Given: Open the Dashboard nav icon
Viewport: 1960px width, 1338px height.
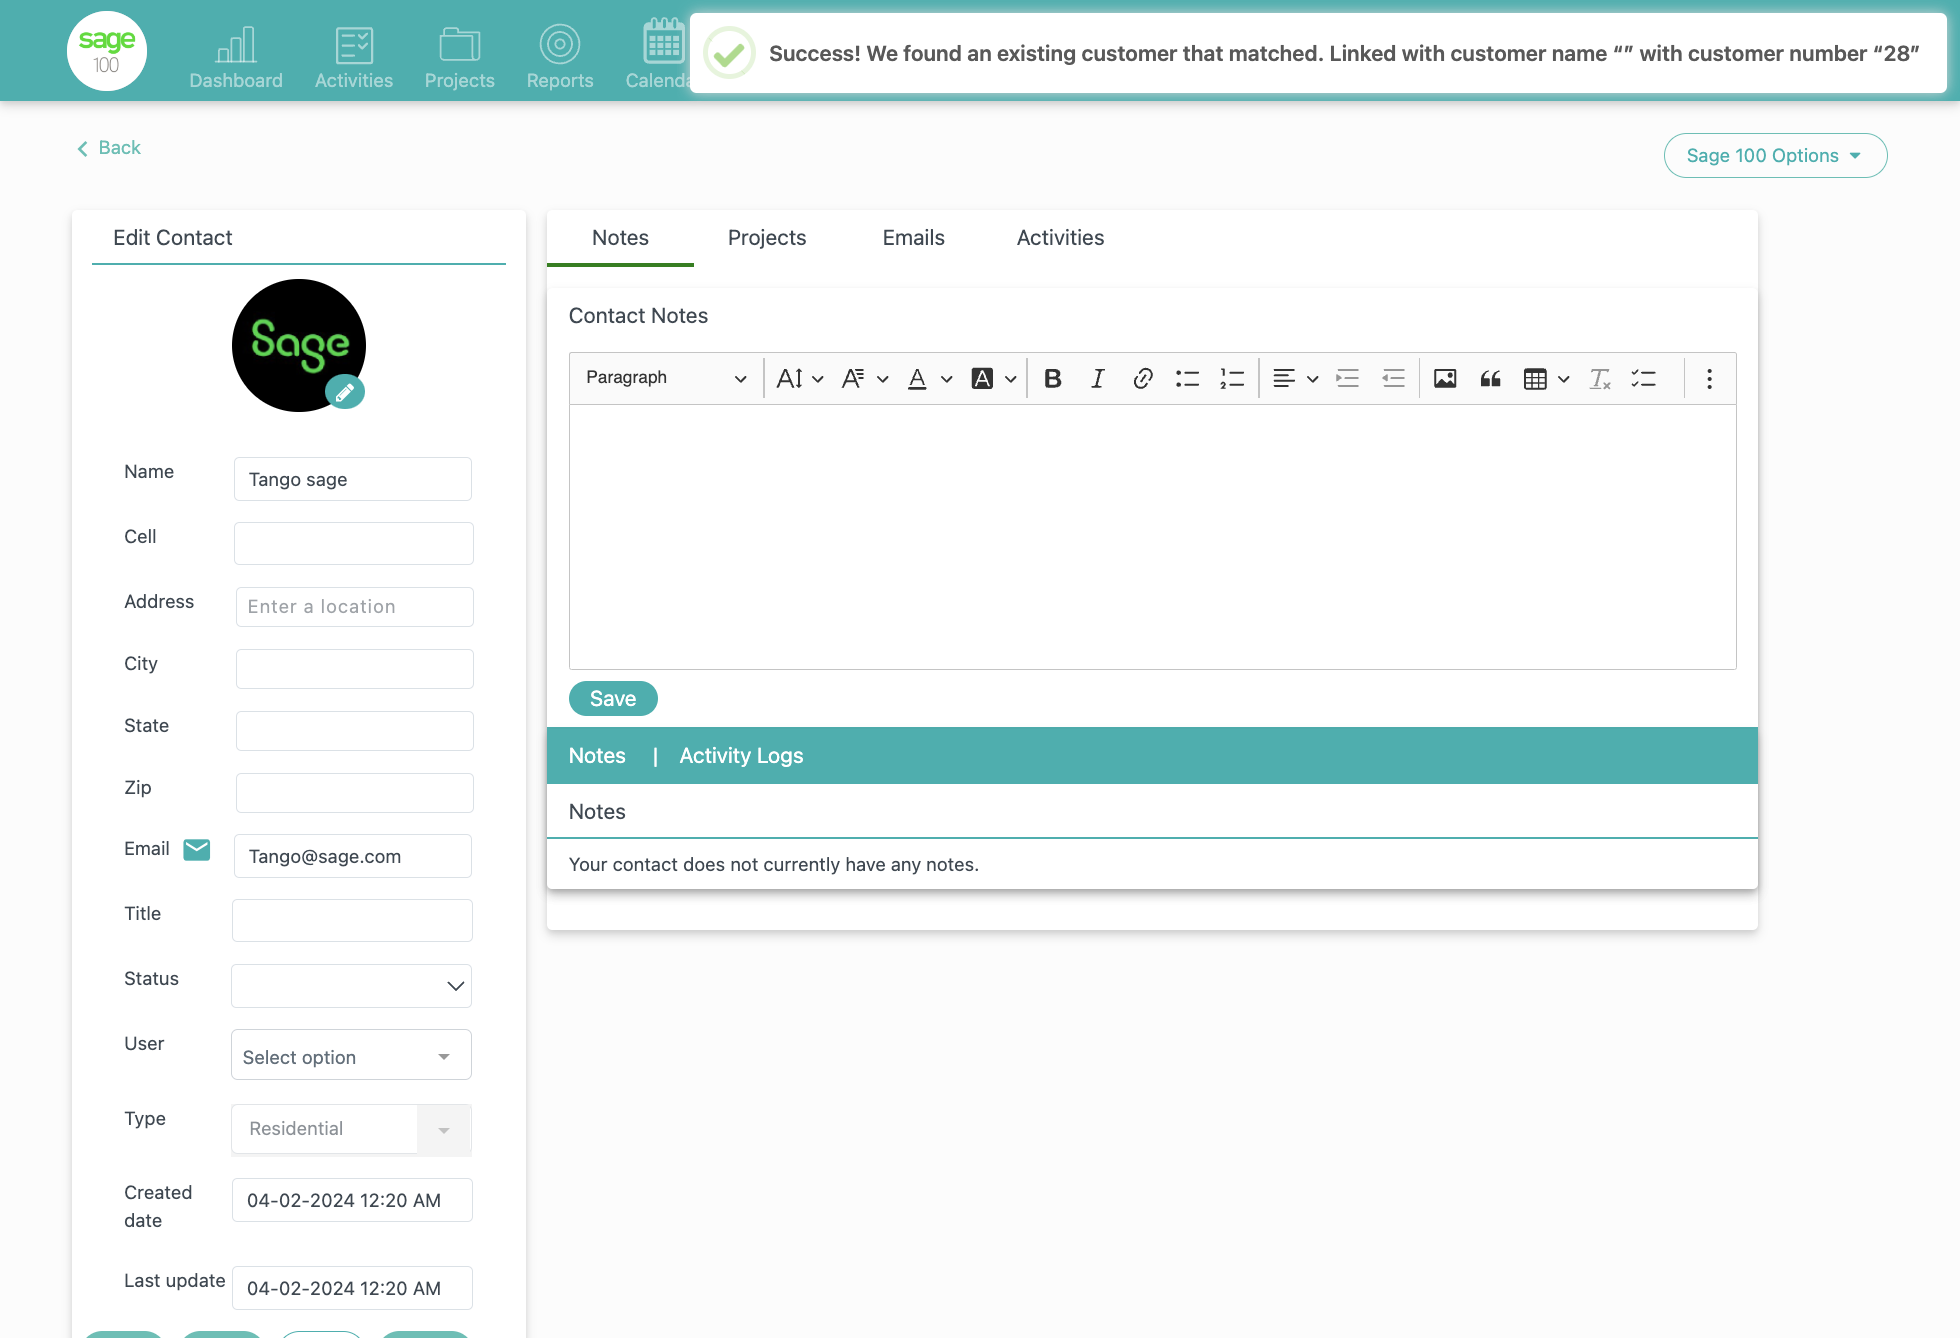Looking at the screenshot, I should pyautogui.click(x=236, y=57).
